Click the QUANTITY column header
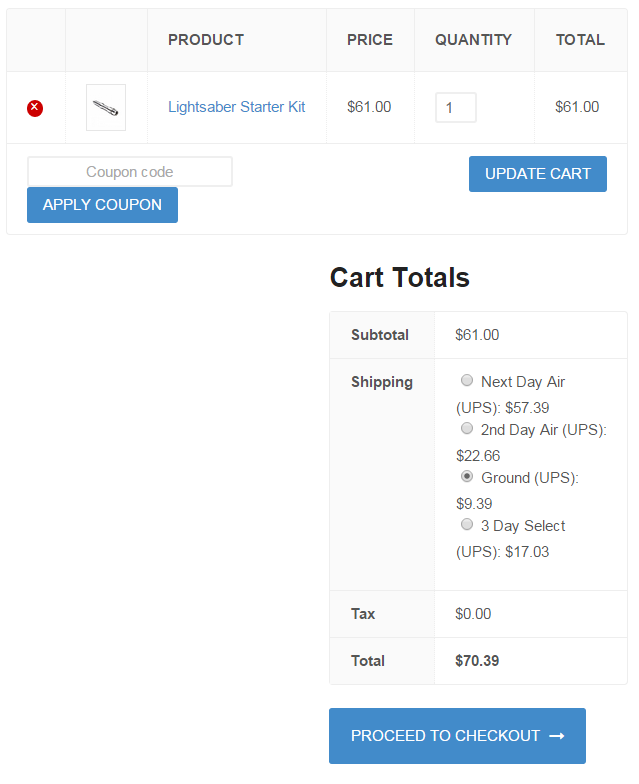639x784 pixels. click(474, 40)
